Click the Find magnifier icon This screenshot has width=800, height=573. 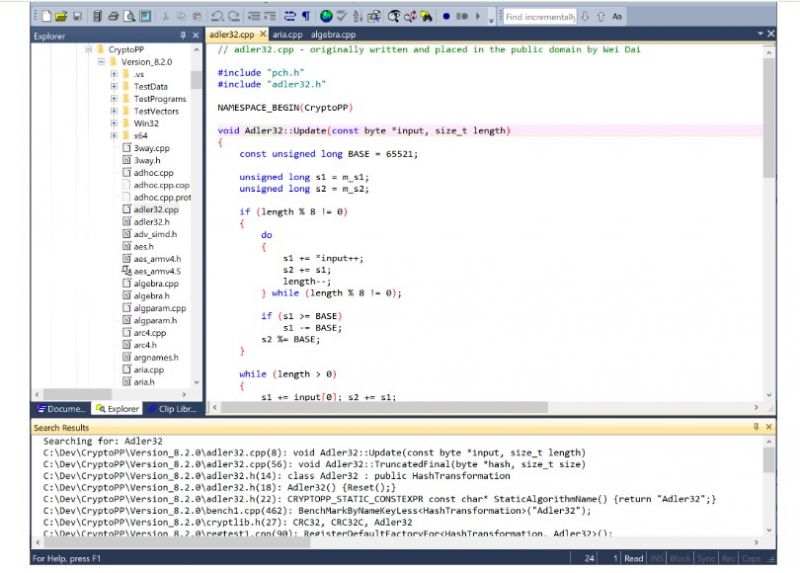394,16
